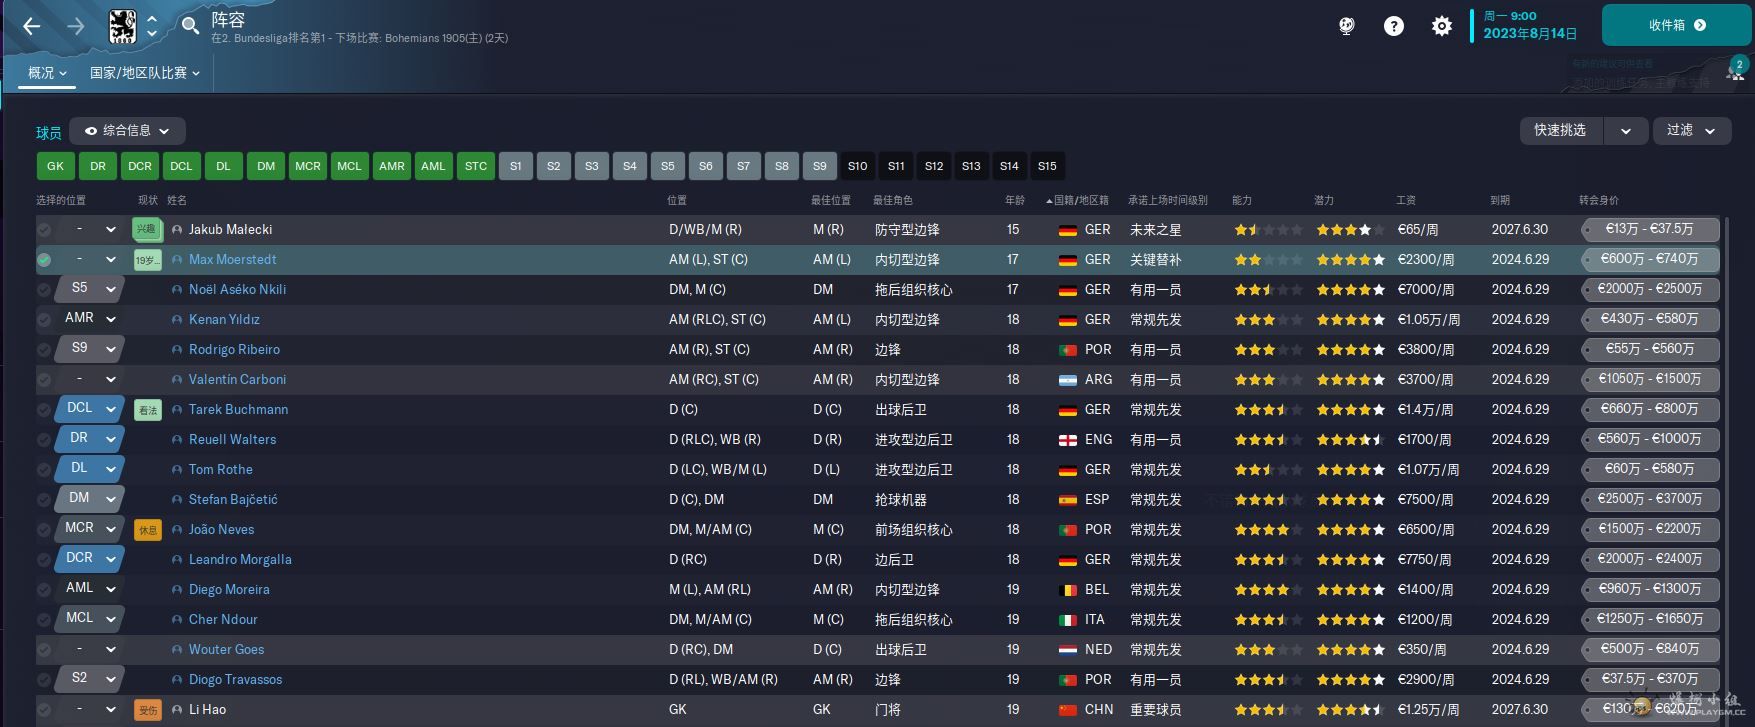Viewport: 1755px width, 727px height.
Task: Open the club crest badge
Action: coord(122,26)
